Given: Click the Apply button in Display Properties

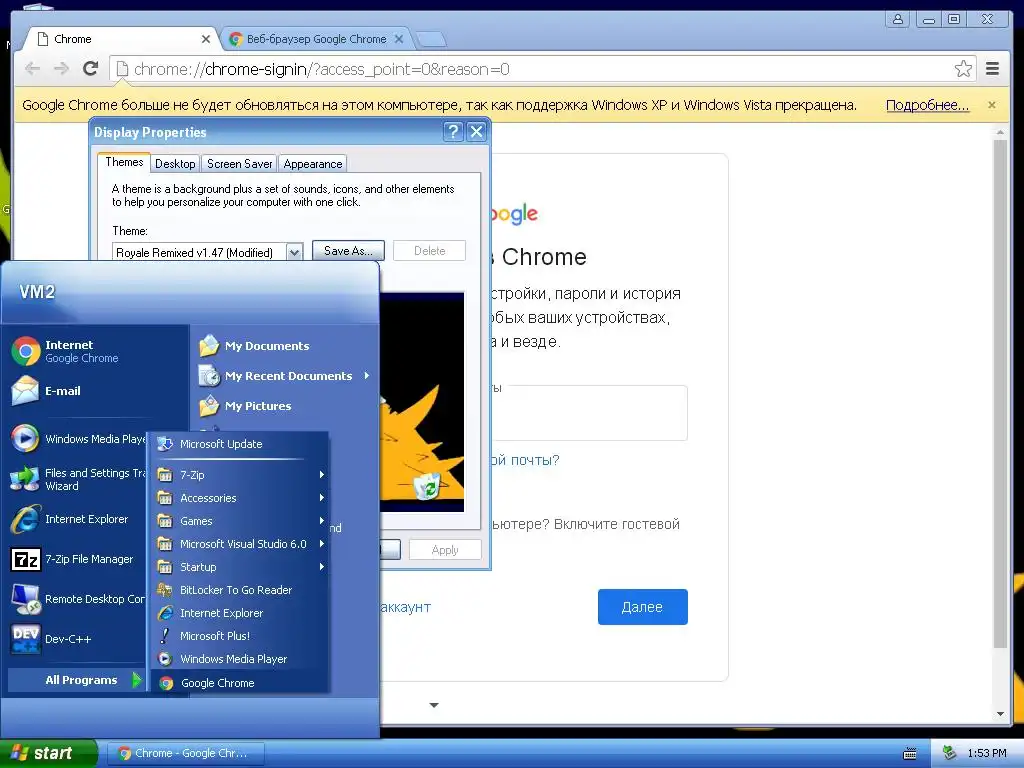Looking at the screenshot, I should [x=445, y=550].
